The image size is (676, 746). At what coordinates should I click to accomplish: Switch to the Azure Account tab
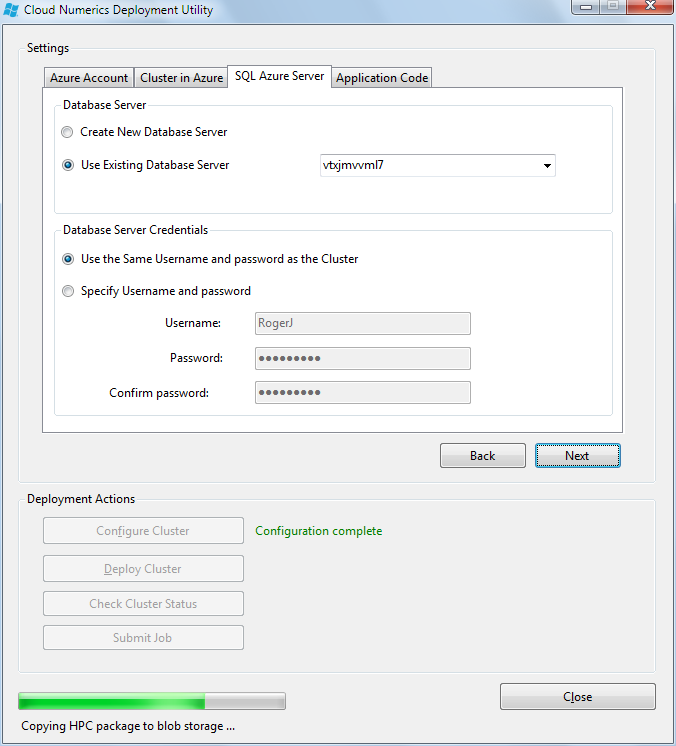(x=88, y=78)
